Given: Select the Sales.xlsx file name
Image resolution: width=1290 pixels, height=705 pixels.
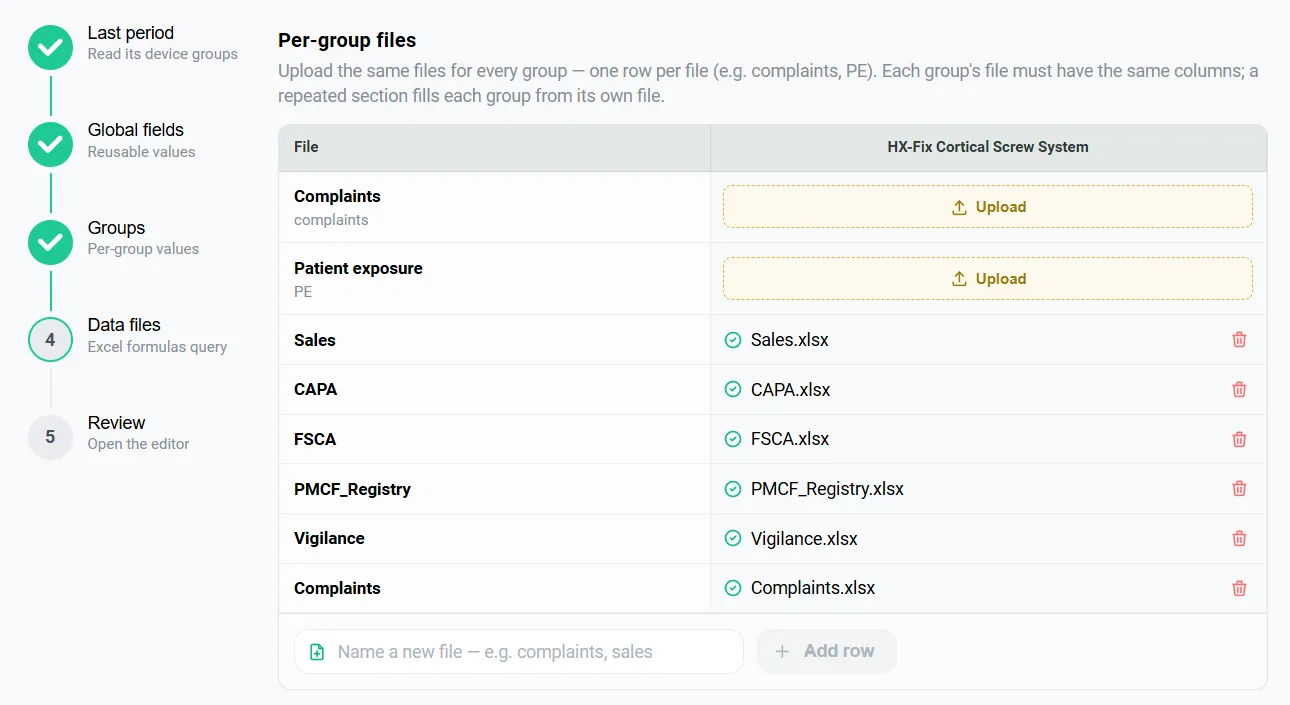Looking at the screenshot, I should (790, 340).
